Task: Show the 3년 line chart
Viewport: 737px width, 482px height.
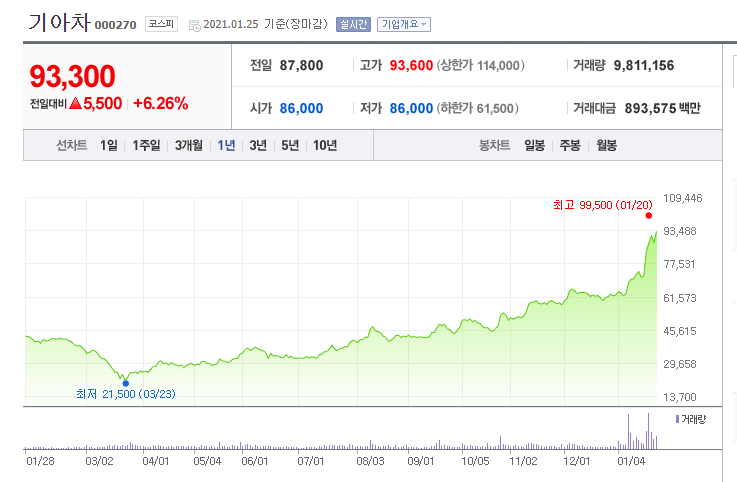Action: click(258, 145)
